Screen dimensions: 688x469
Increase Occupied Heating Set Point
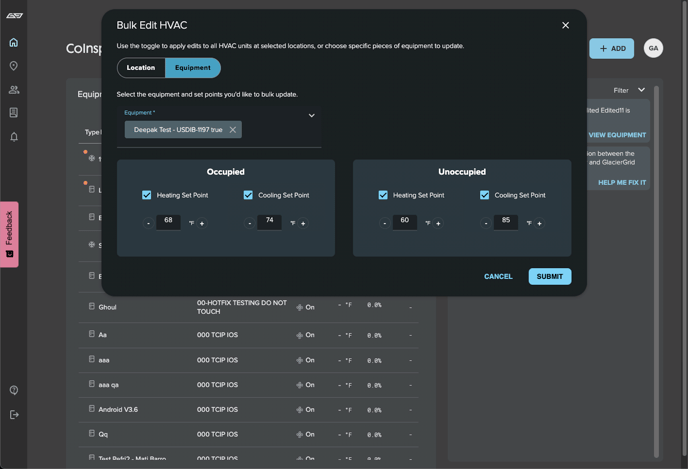click(x=202, y=223)
